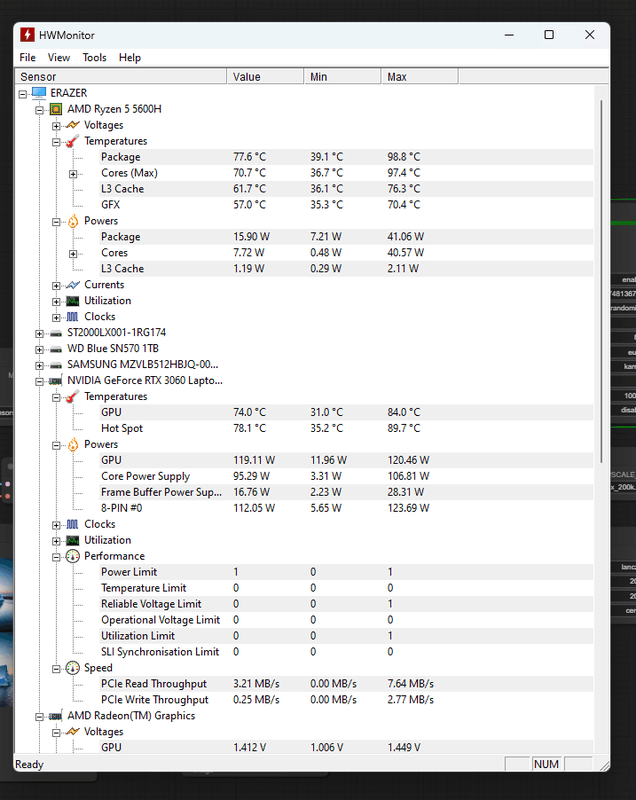The image size is (636, 800).
Task: Collapse the CPU Powers node
Action: tap(56, 222)
